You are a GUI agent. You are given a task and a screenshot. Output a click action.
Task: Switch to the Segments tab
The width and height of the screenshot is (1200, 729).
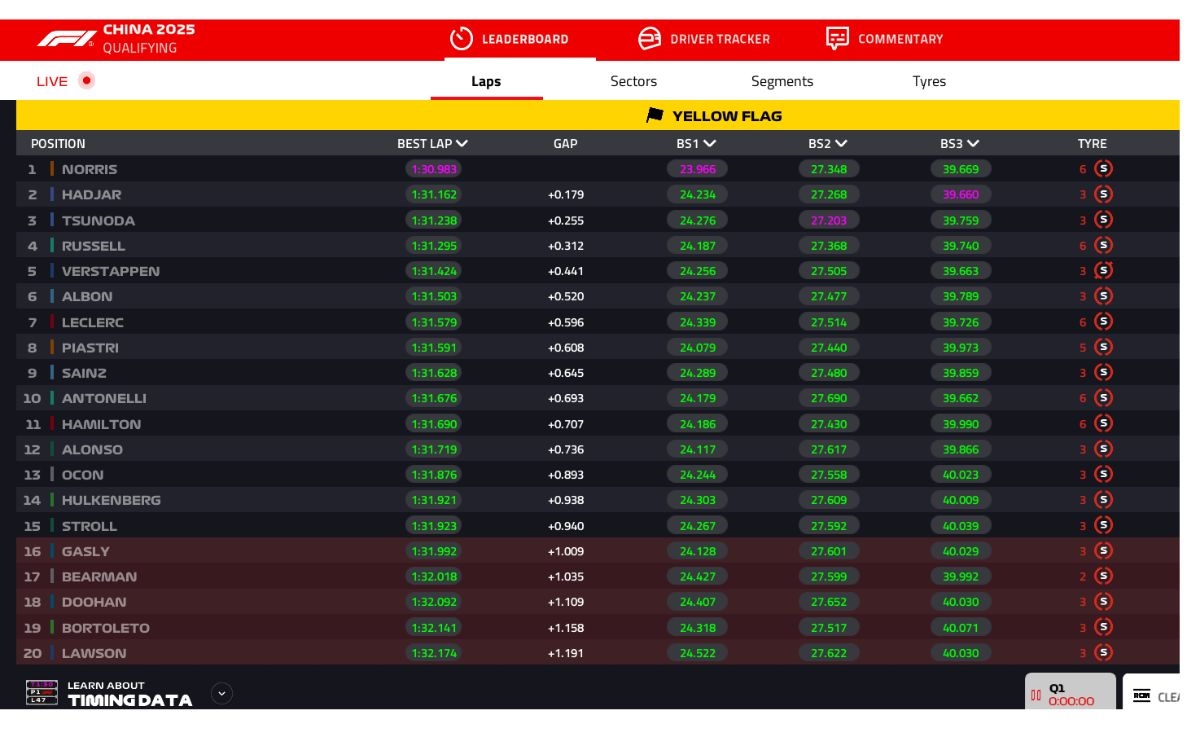(782, 81)
